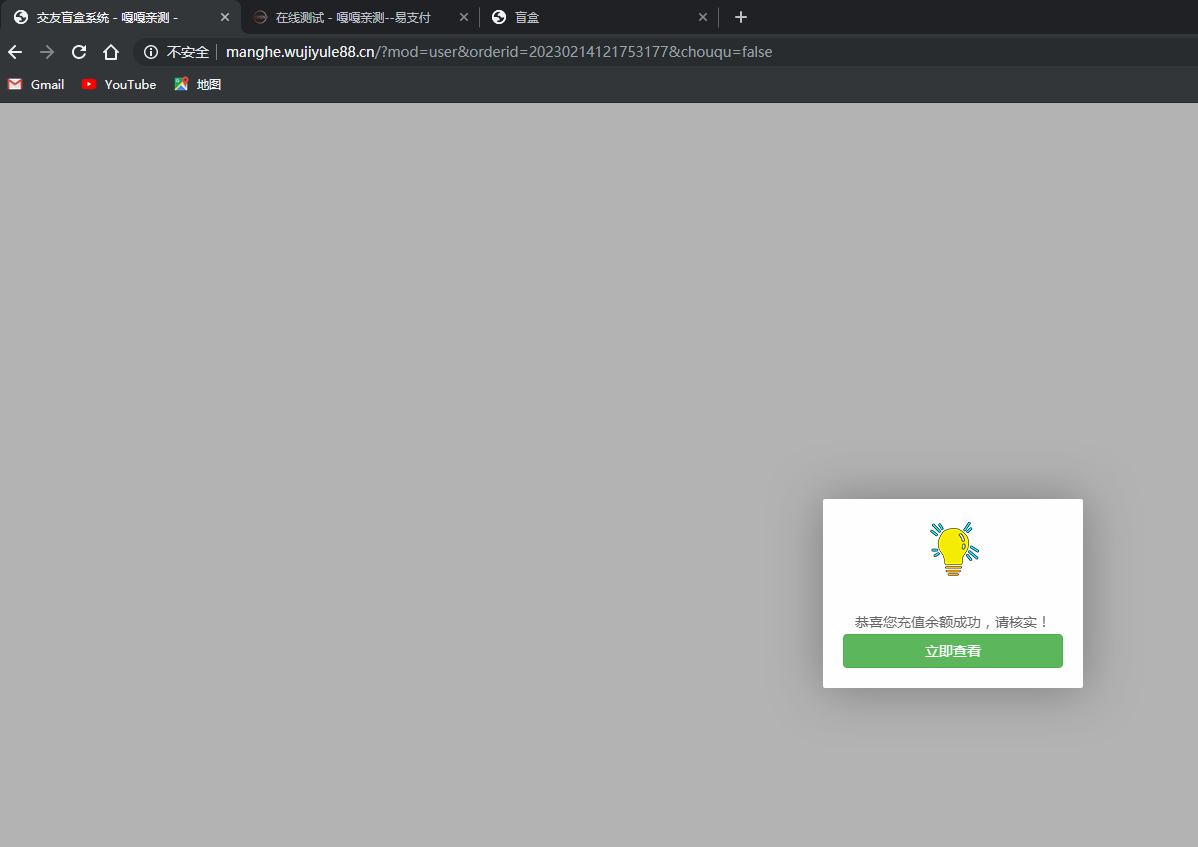The width and height of the screenshot is (1198, 847).
Task: Switch to the 在线测试 易支付 tab
Action: [352, 18]
